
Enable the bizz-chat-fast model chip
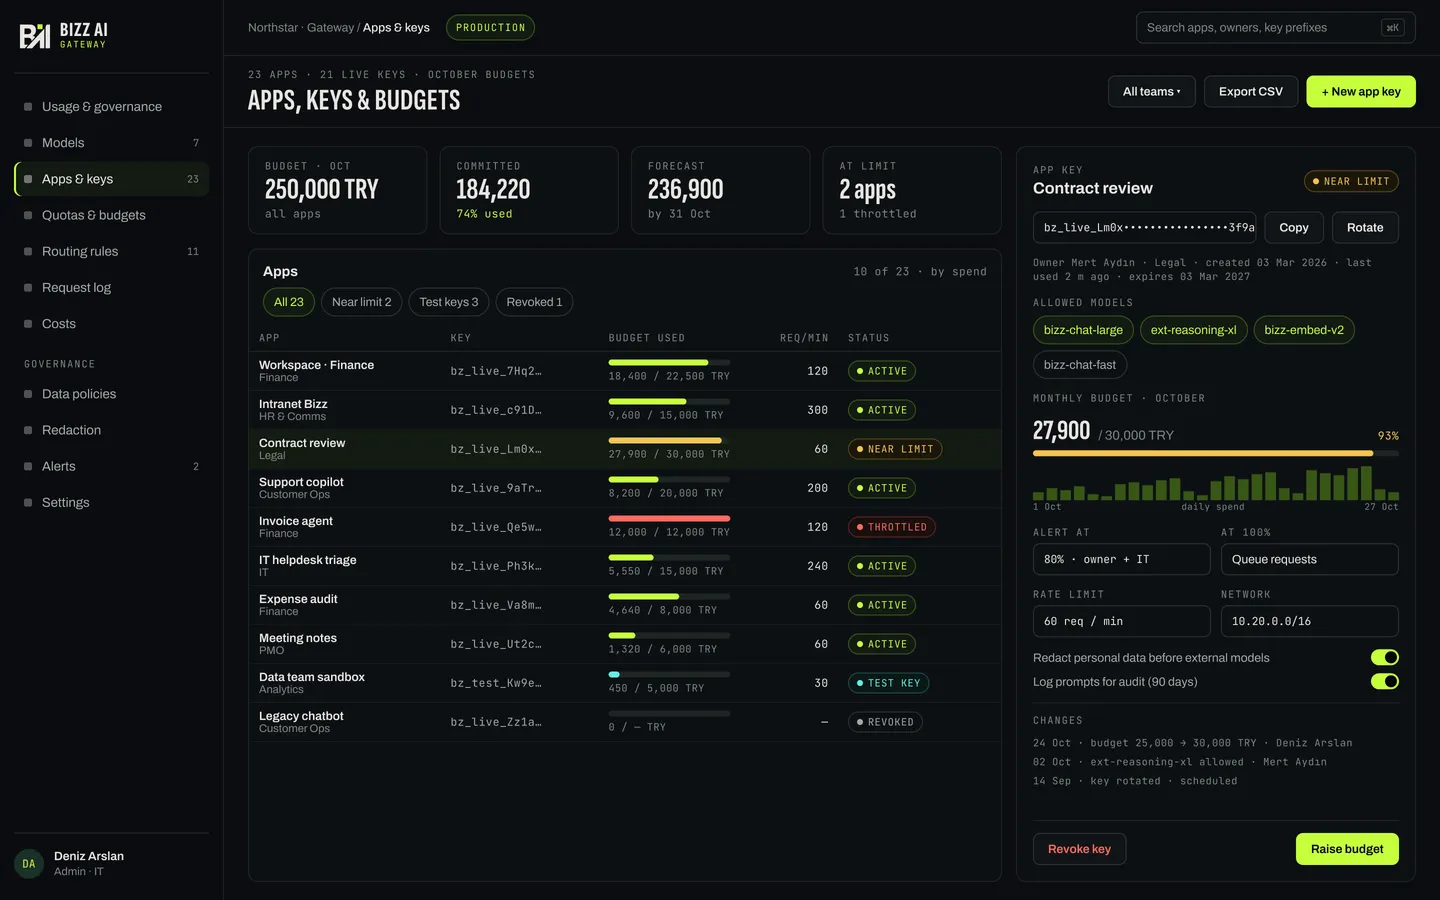coord(1080,365)
